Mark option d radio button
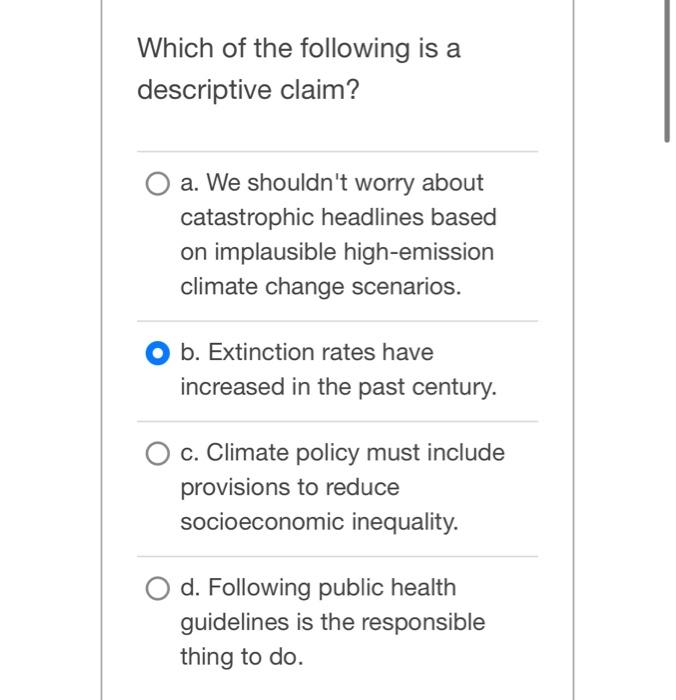The width and height of the screenshot is (676, 700). 157,589
